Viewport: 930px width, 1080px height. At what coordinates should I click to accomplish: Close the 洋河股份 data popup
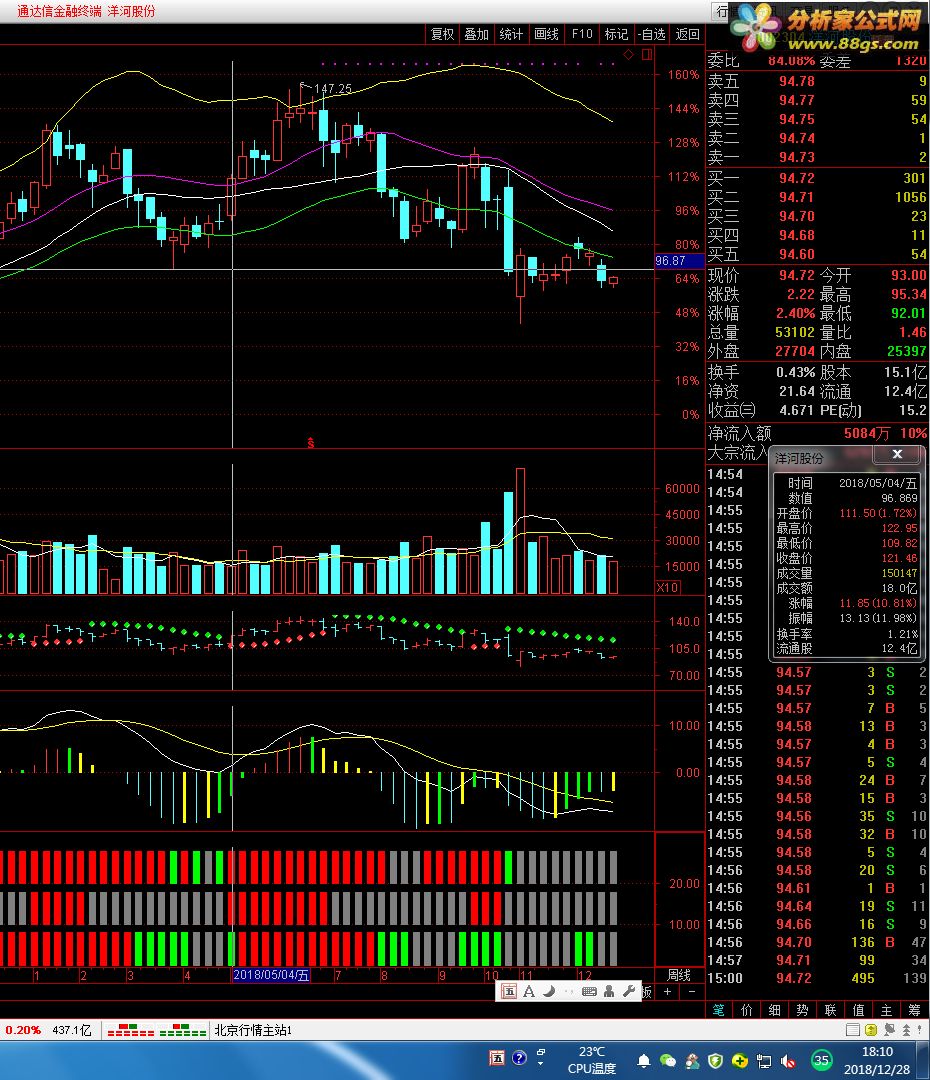click(x=897, y=454)
